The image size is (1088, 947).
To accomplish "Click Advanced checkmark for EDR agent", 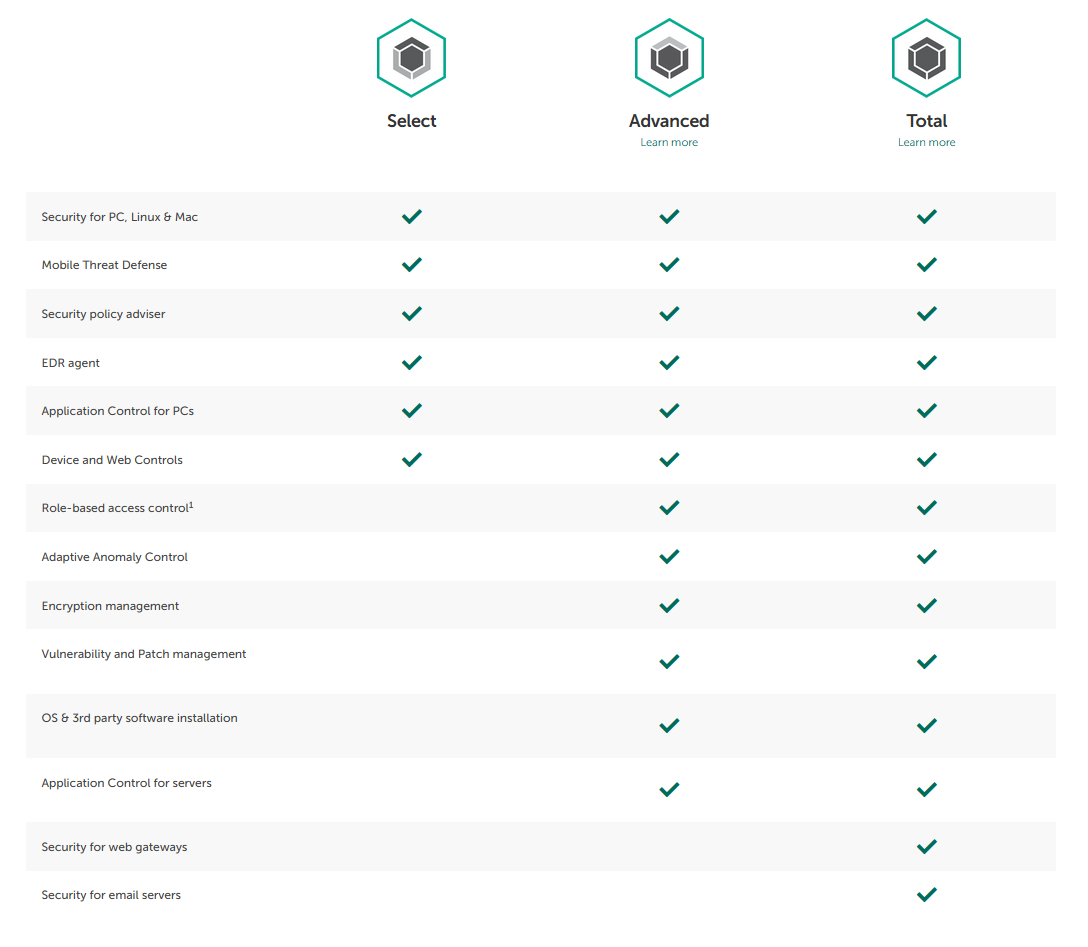I will coord(669,362).
